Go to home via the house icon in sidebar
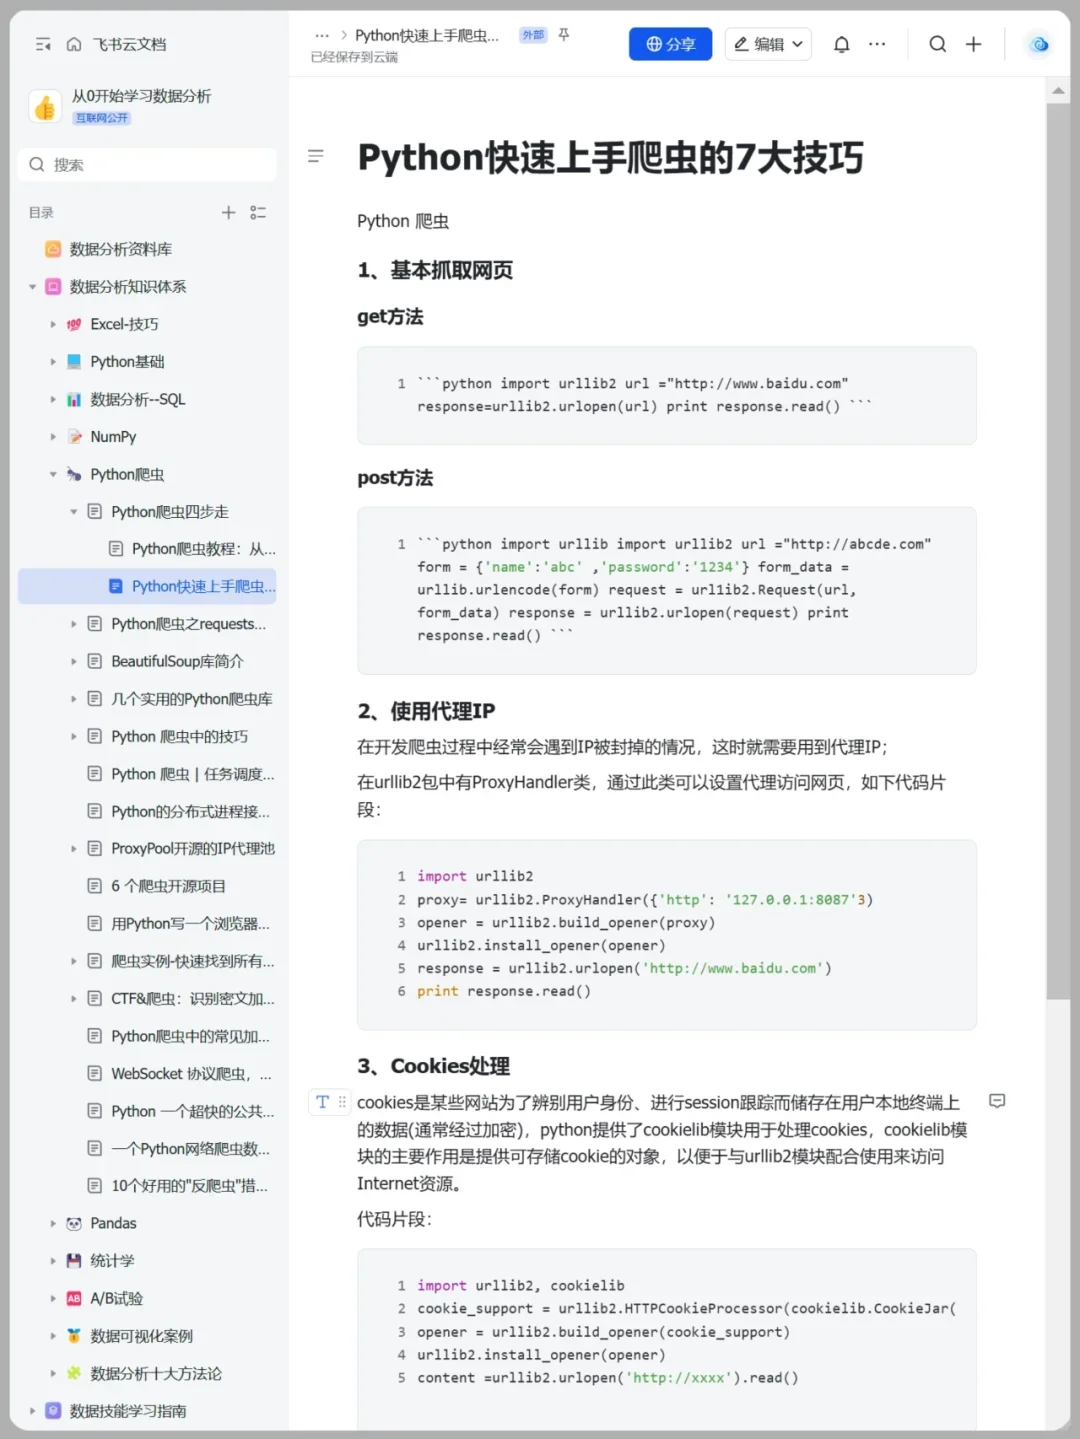Screen dimensions: 1080x1439 [x=74, y=44]
